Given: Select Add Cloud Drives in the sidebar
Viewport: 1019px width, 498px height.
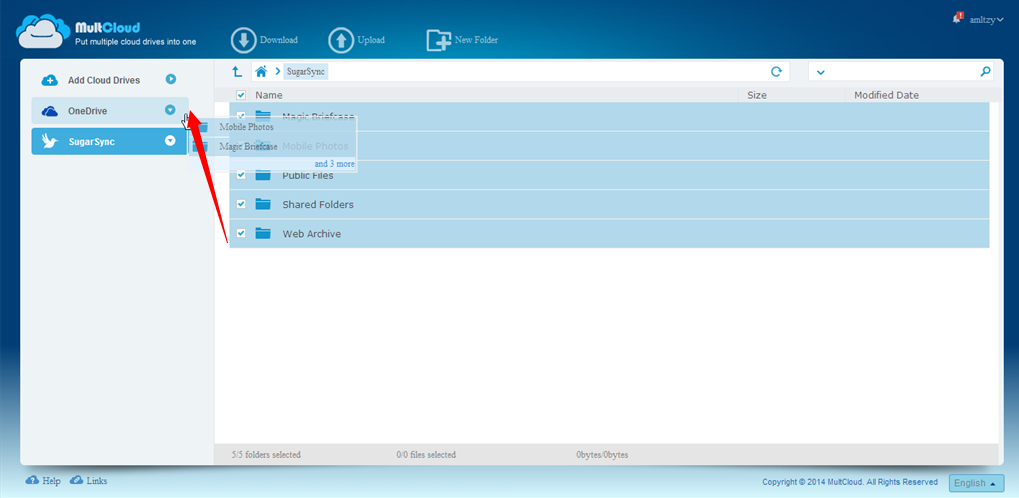Looking at the screenshot, I should point(103,80).
